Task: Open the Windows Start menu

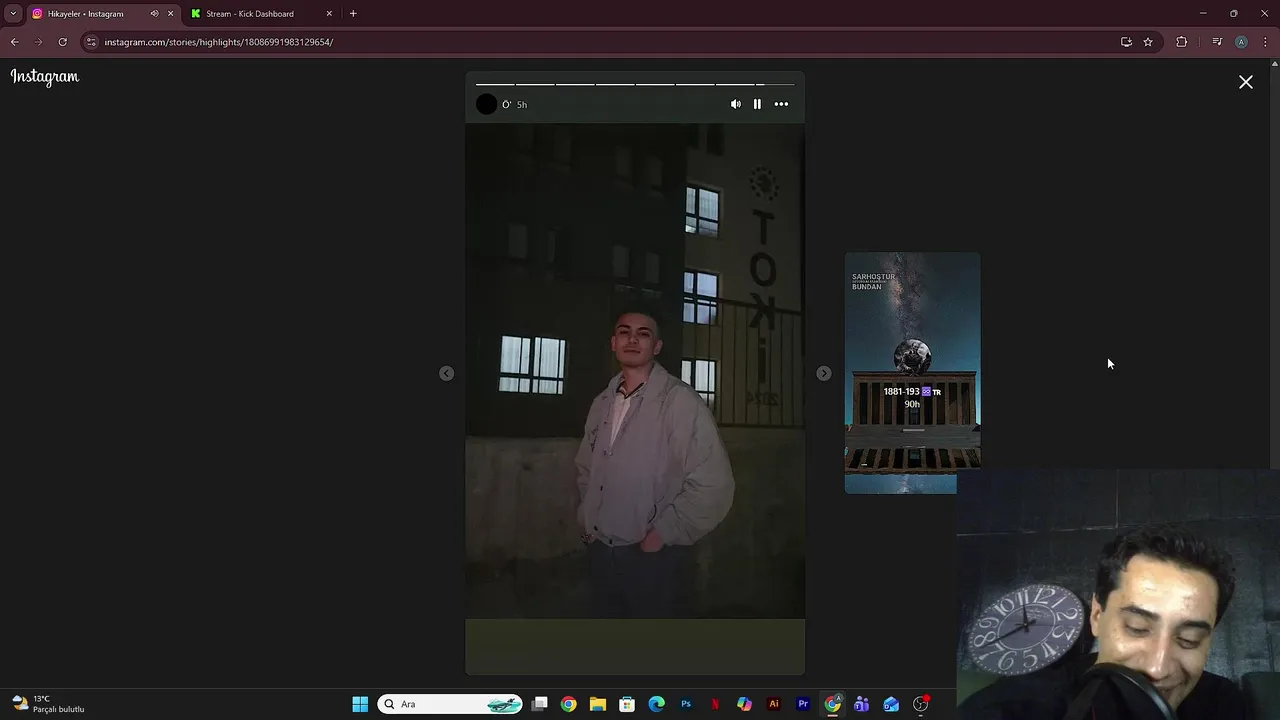Action: coord(360,704)
